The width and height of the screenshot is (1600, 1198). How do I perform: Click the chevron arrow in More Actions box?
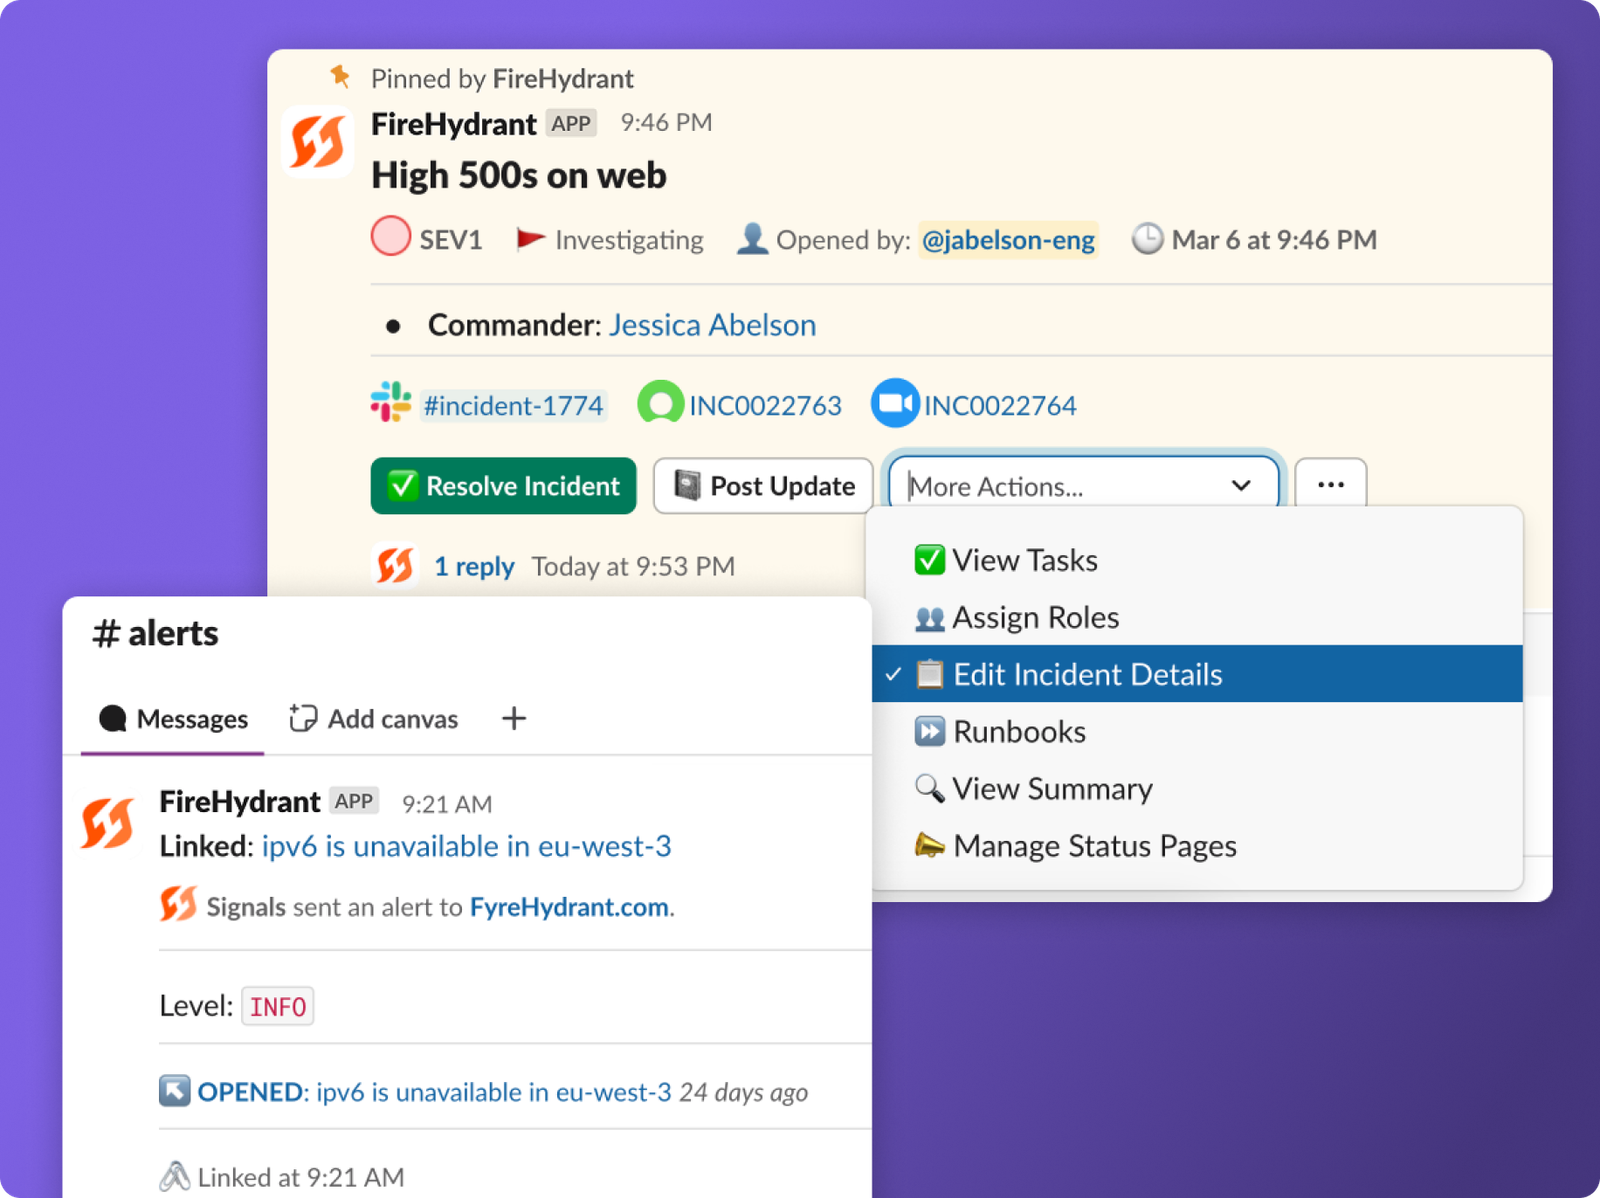point(1241,486)
